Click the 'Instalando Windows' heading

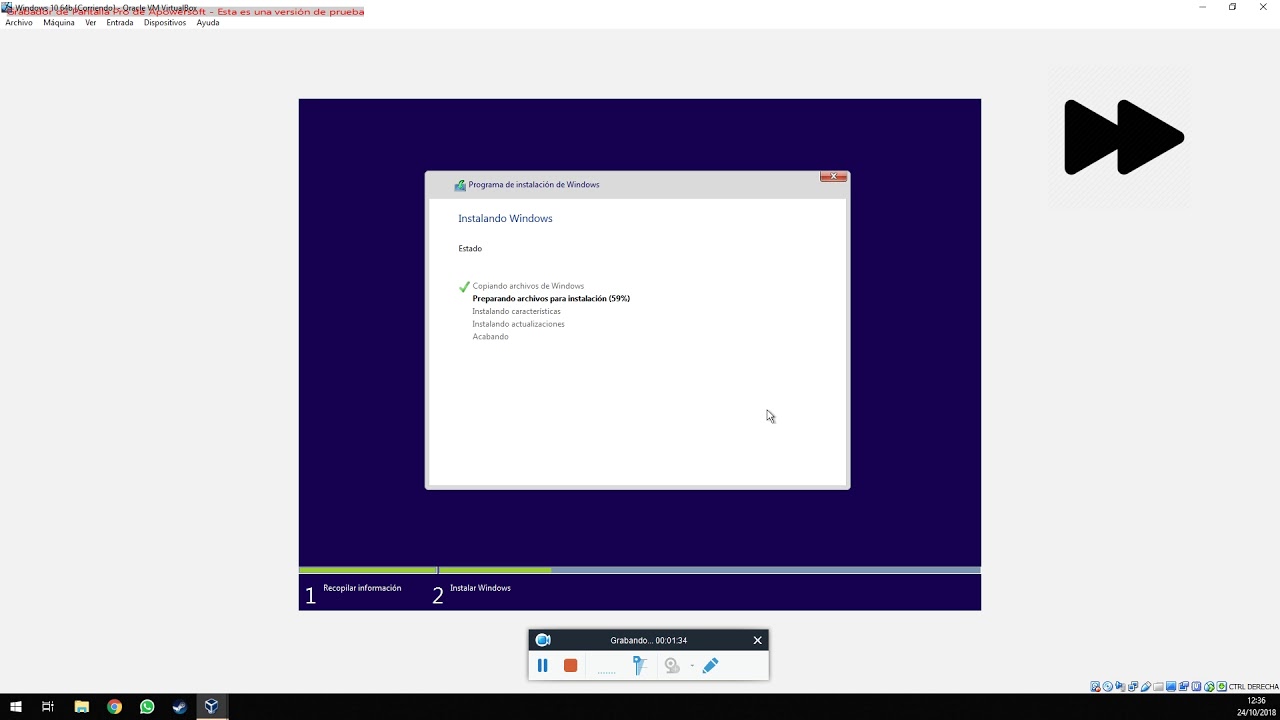[x=505, y=218]
